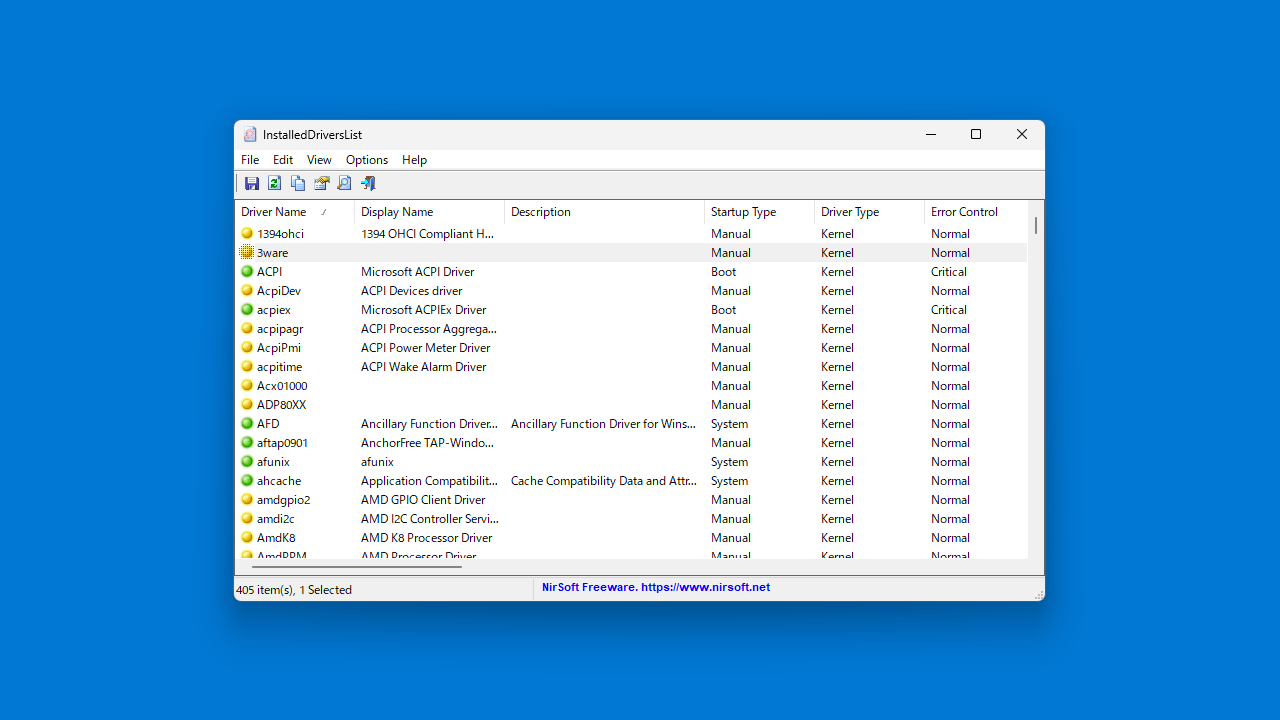Select the 'AMD GPIO Client Driver' cell
Image resolution: width=1280 pixels, height=720 pixels.
423,499
